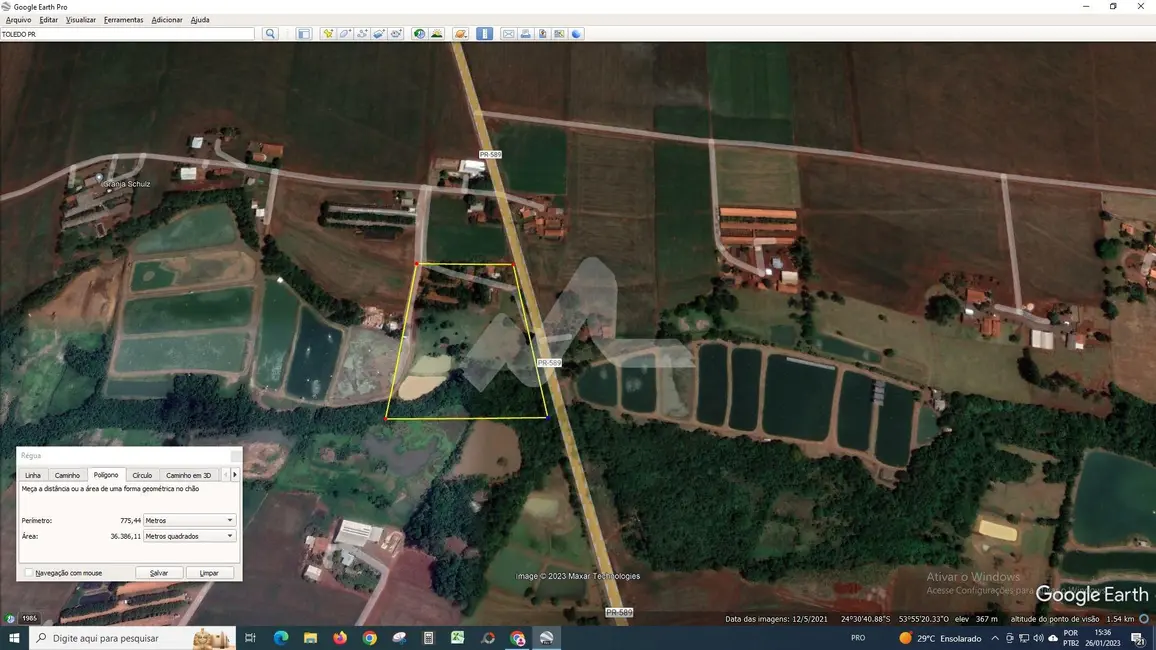Click the upper PR-589 road label

pyautogui.click(x=490, y=155)
